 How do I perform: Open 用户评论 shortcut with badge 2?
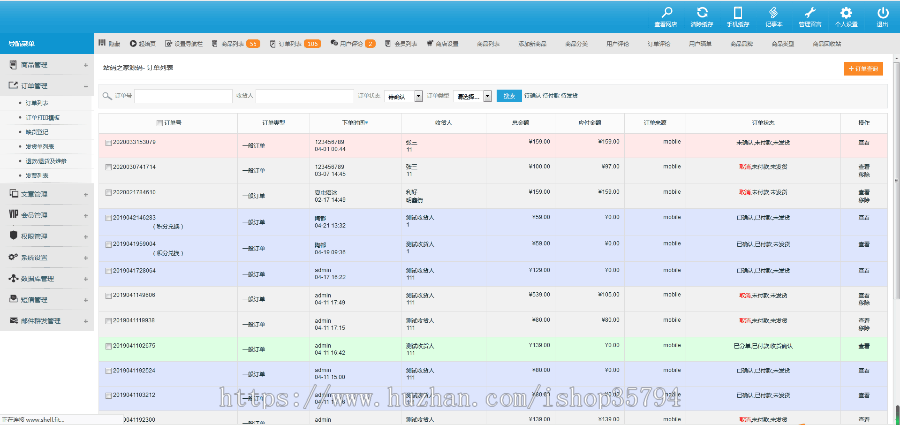pos(353,43)
